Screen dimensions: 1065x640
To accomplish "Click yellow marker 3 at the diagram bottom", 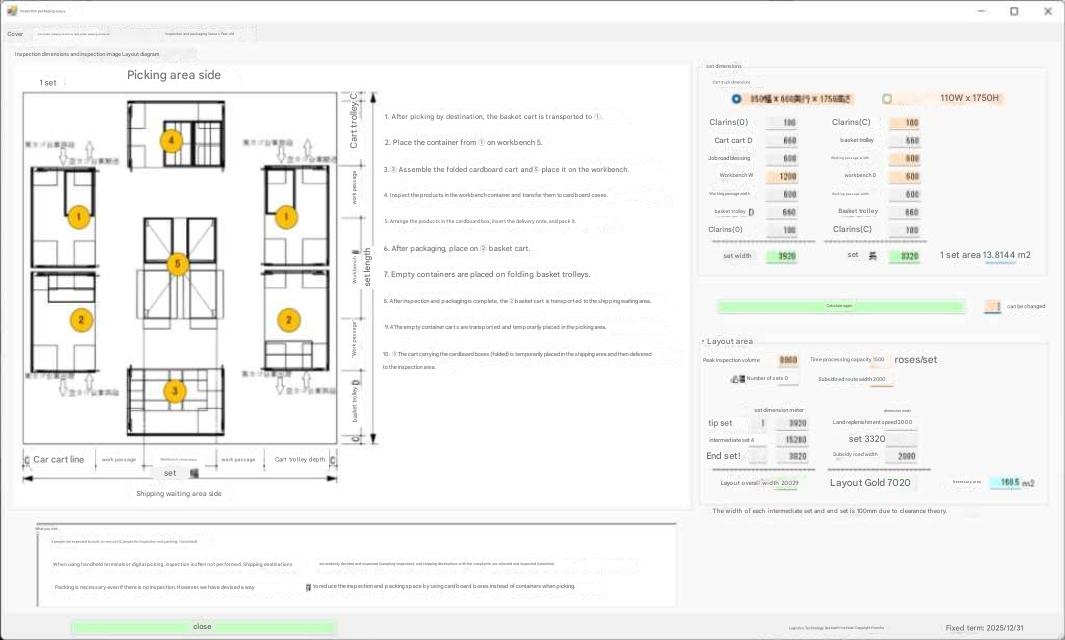I will (x=175, y=391).
